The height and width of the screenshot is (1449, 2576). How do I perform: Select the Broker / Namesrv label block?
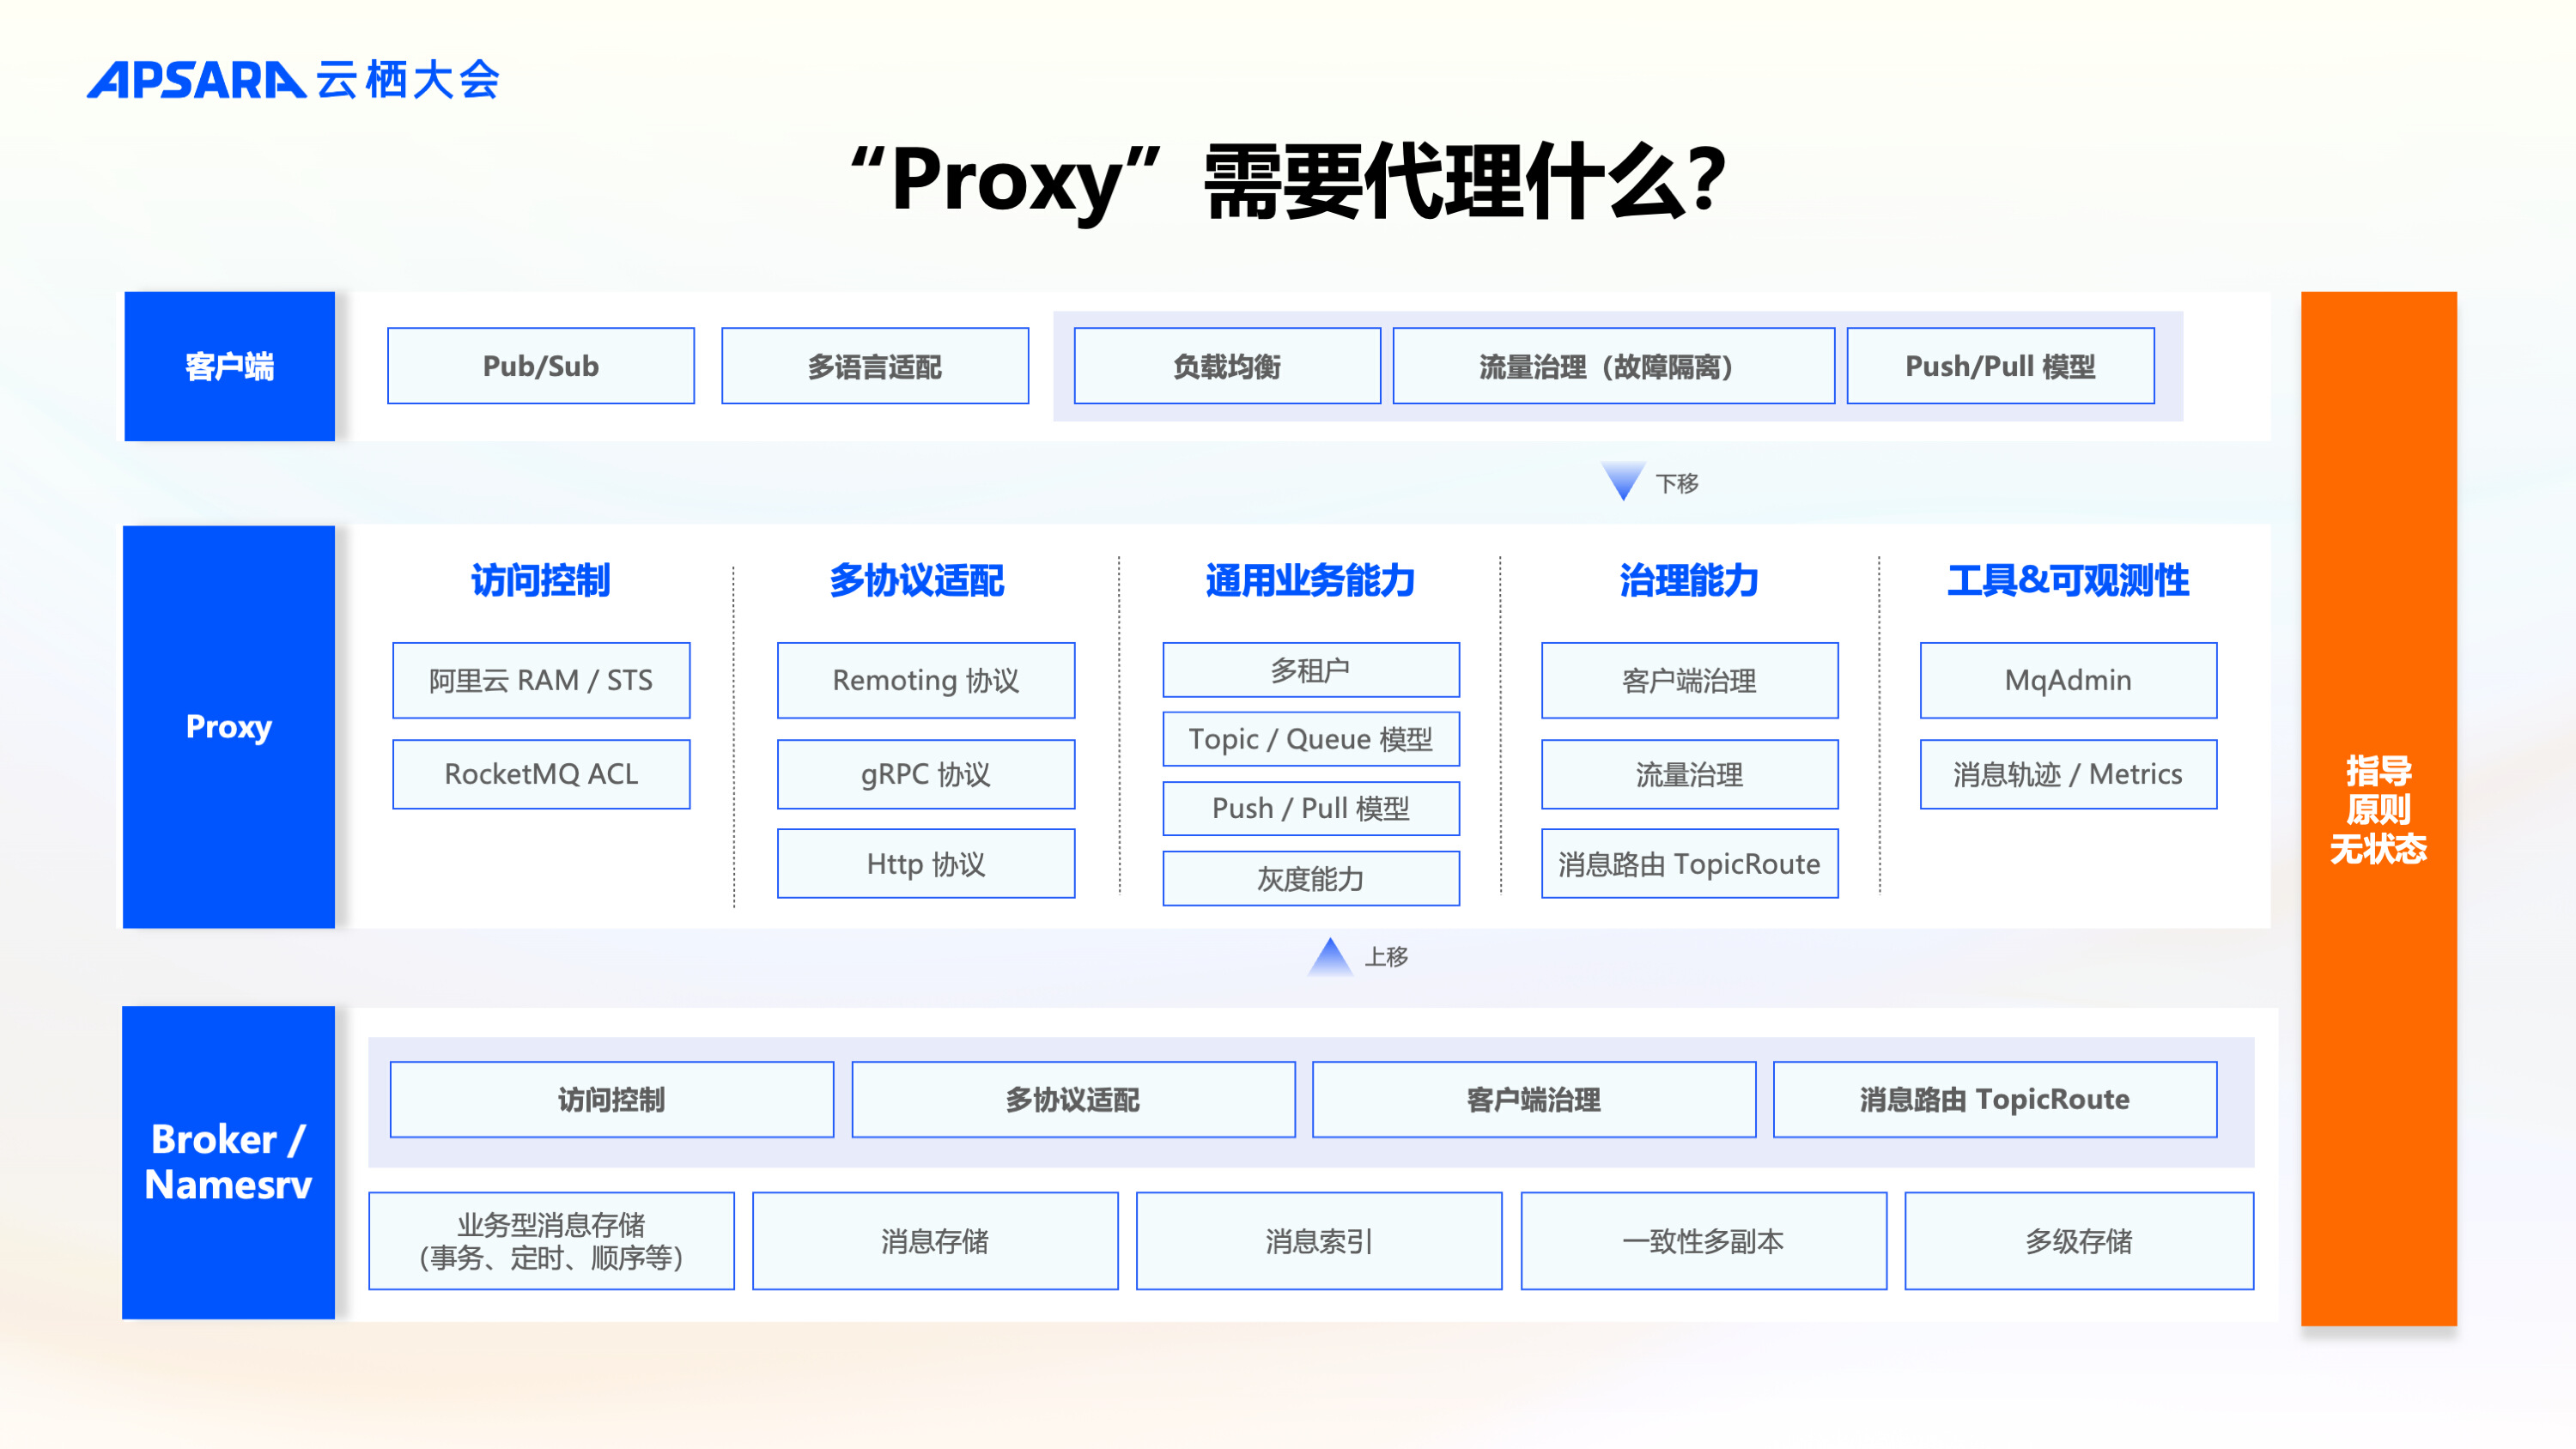click(229, 1162)
